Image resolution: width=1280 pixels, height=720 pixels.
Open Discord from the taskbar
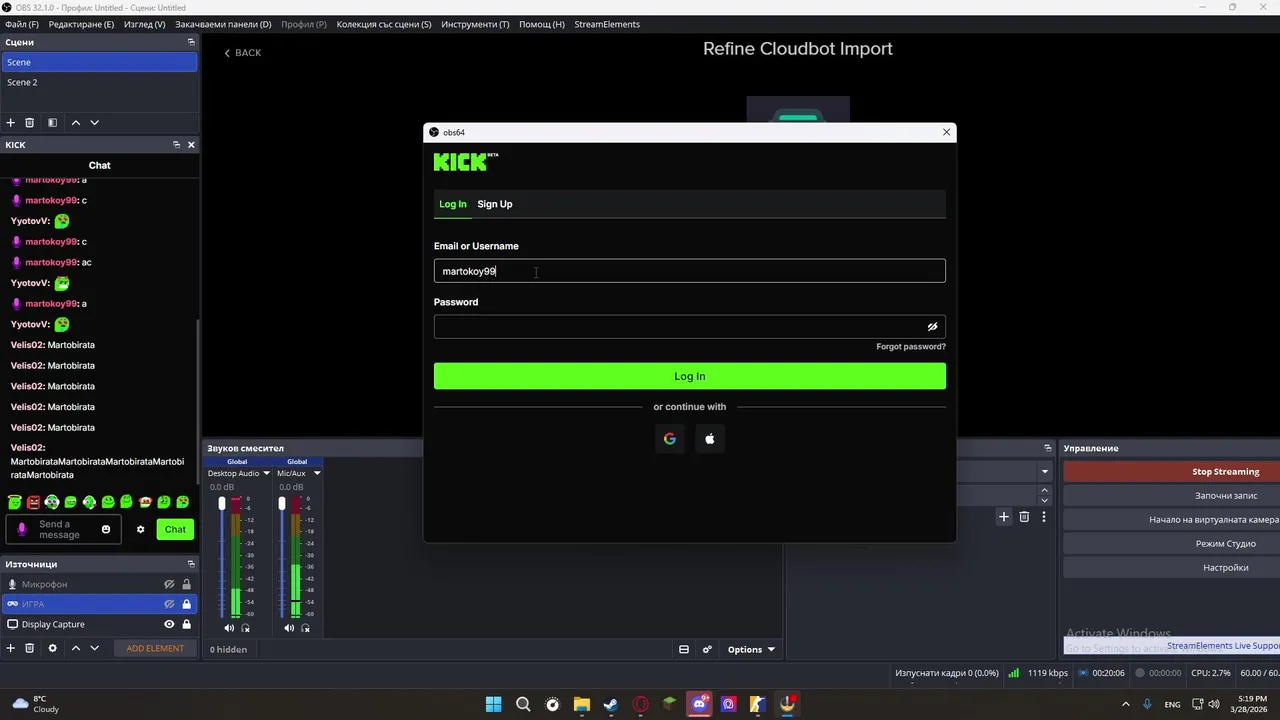click(x=699, y=704)
